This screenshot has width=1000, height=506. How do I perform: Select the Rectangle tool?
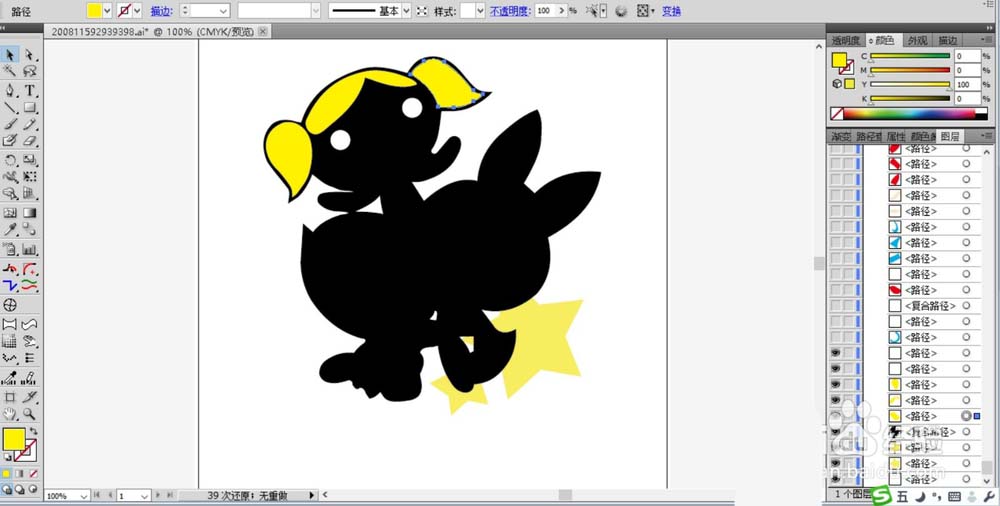point(29,107)
